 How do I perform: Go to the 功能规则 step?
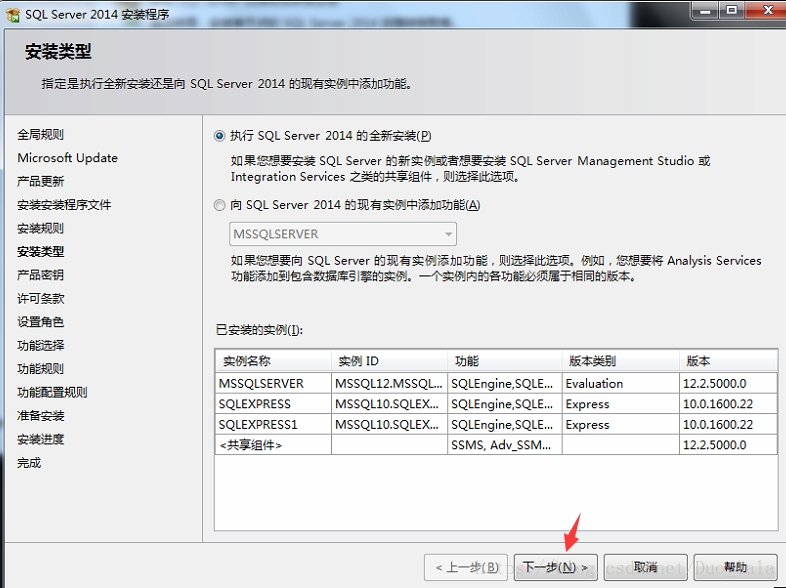[x=41, y=369]
